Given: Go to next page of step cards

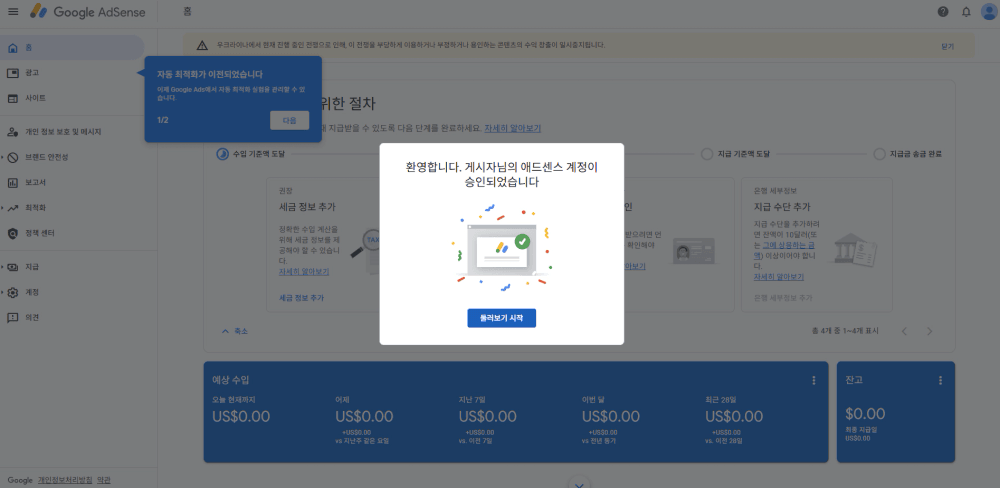Looking at the screenshot, I should pos(929,331).
